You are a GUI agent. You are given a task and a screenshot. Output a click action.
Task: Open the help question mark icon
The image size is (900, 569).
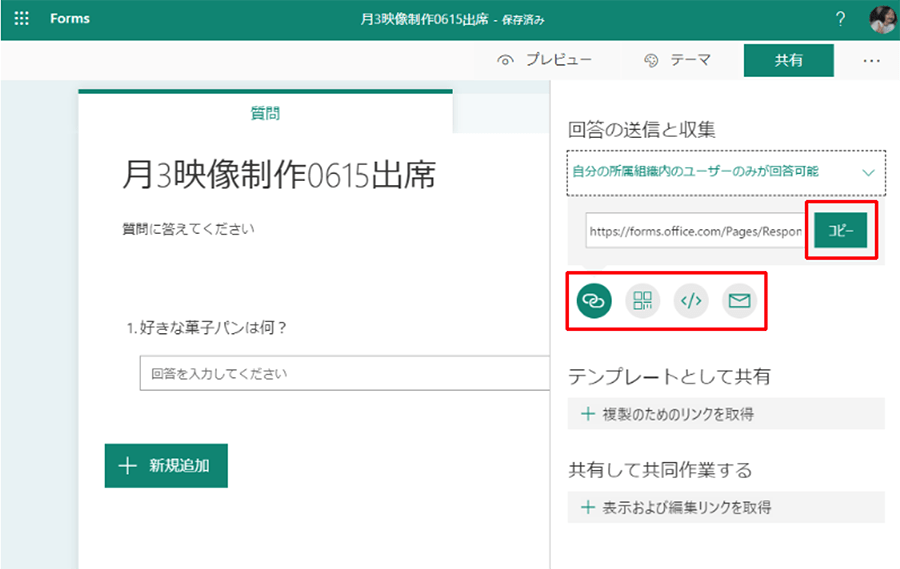(840, 19)
